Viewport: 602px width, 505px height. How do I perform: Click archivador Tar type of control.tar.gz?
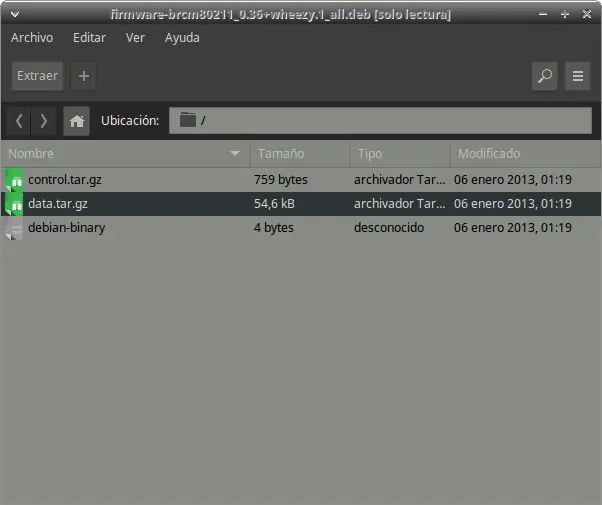pyautogui.click(x=400, y=180)
